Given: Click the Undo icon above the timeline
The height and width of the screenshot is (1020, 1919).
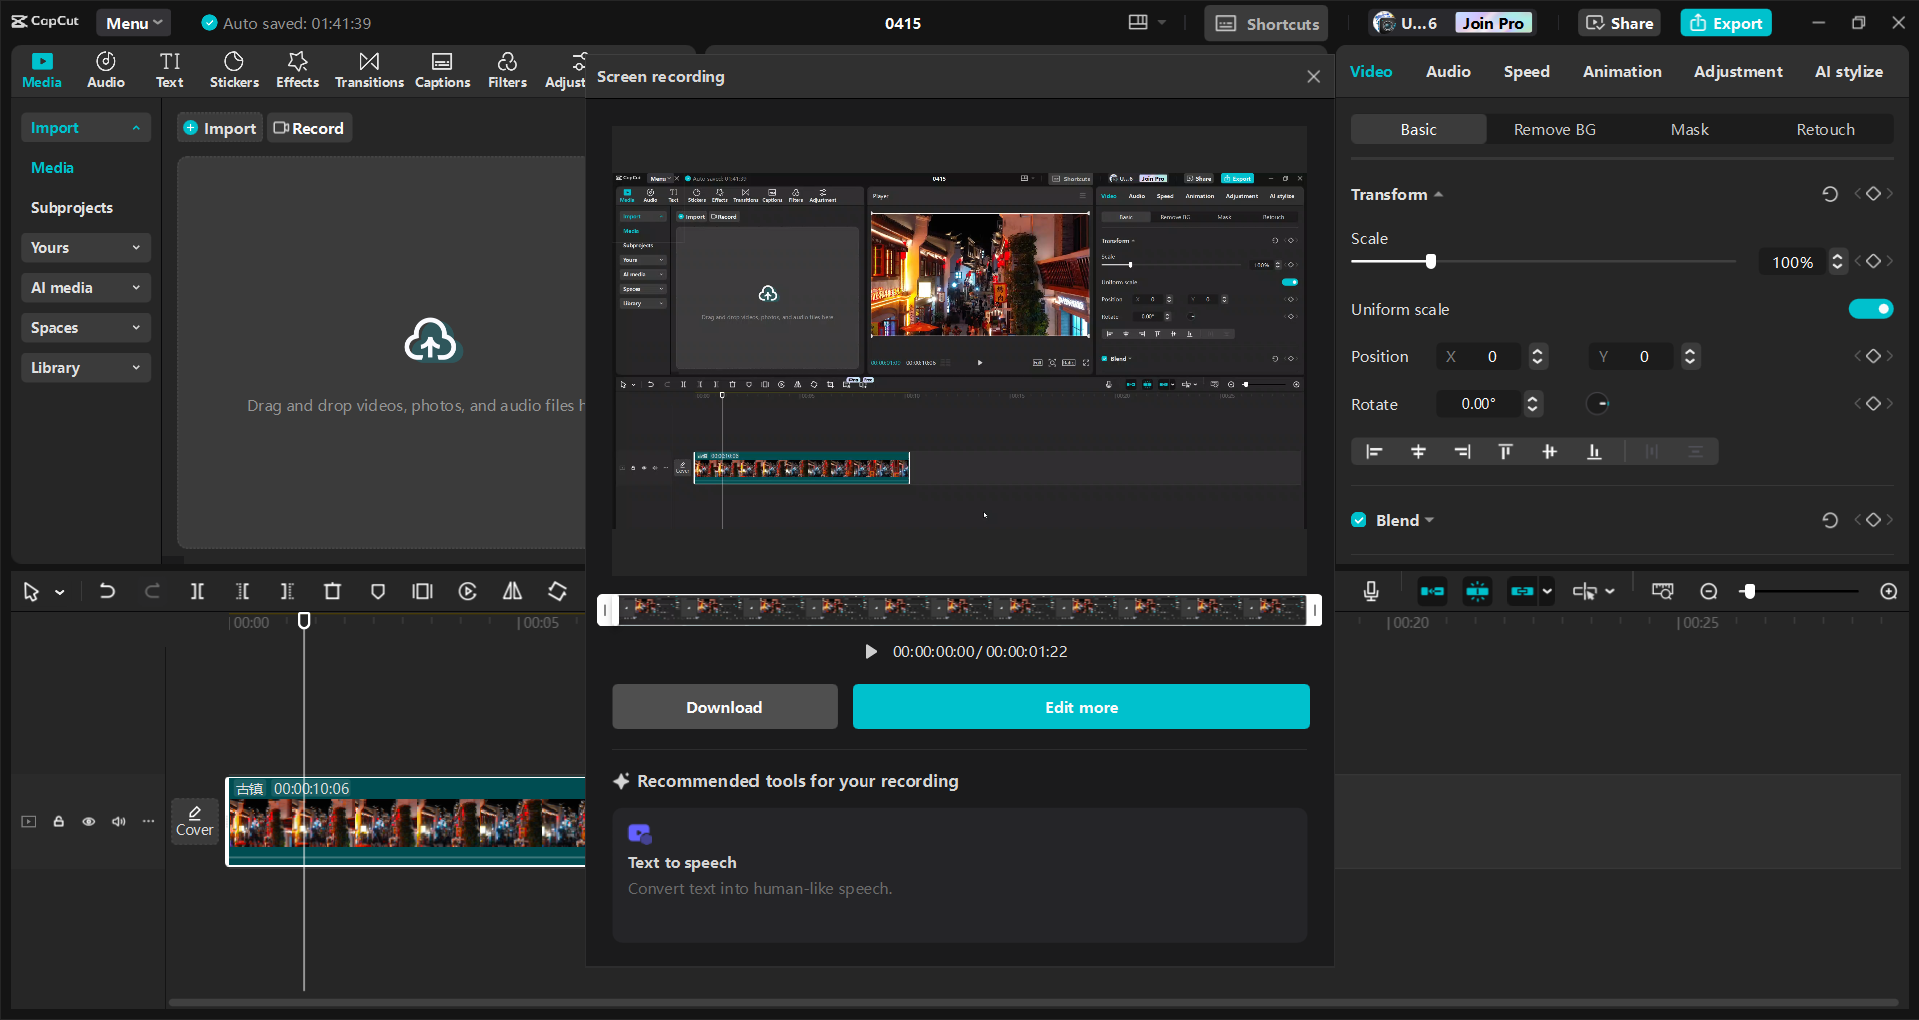Looking at the screenshot, I should click(108, 591).
